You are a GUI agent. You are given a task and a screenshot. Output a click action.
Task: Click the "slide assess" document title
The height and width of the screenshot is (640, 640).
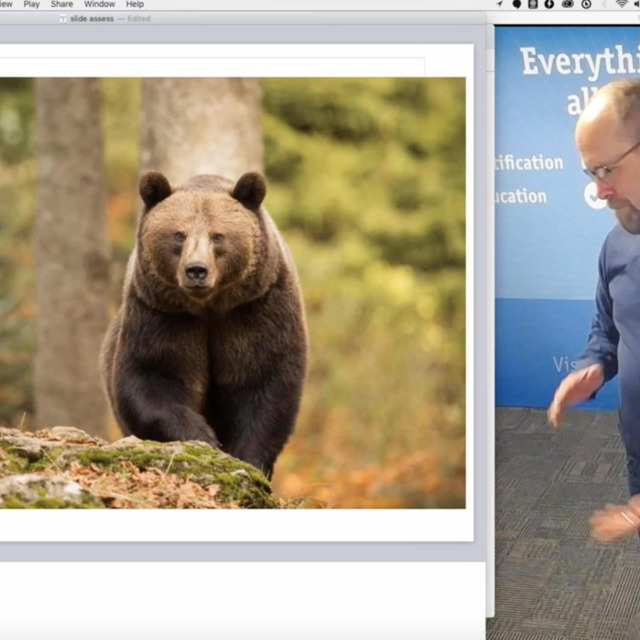point(92,18)
